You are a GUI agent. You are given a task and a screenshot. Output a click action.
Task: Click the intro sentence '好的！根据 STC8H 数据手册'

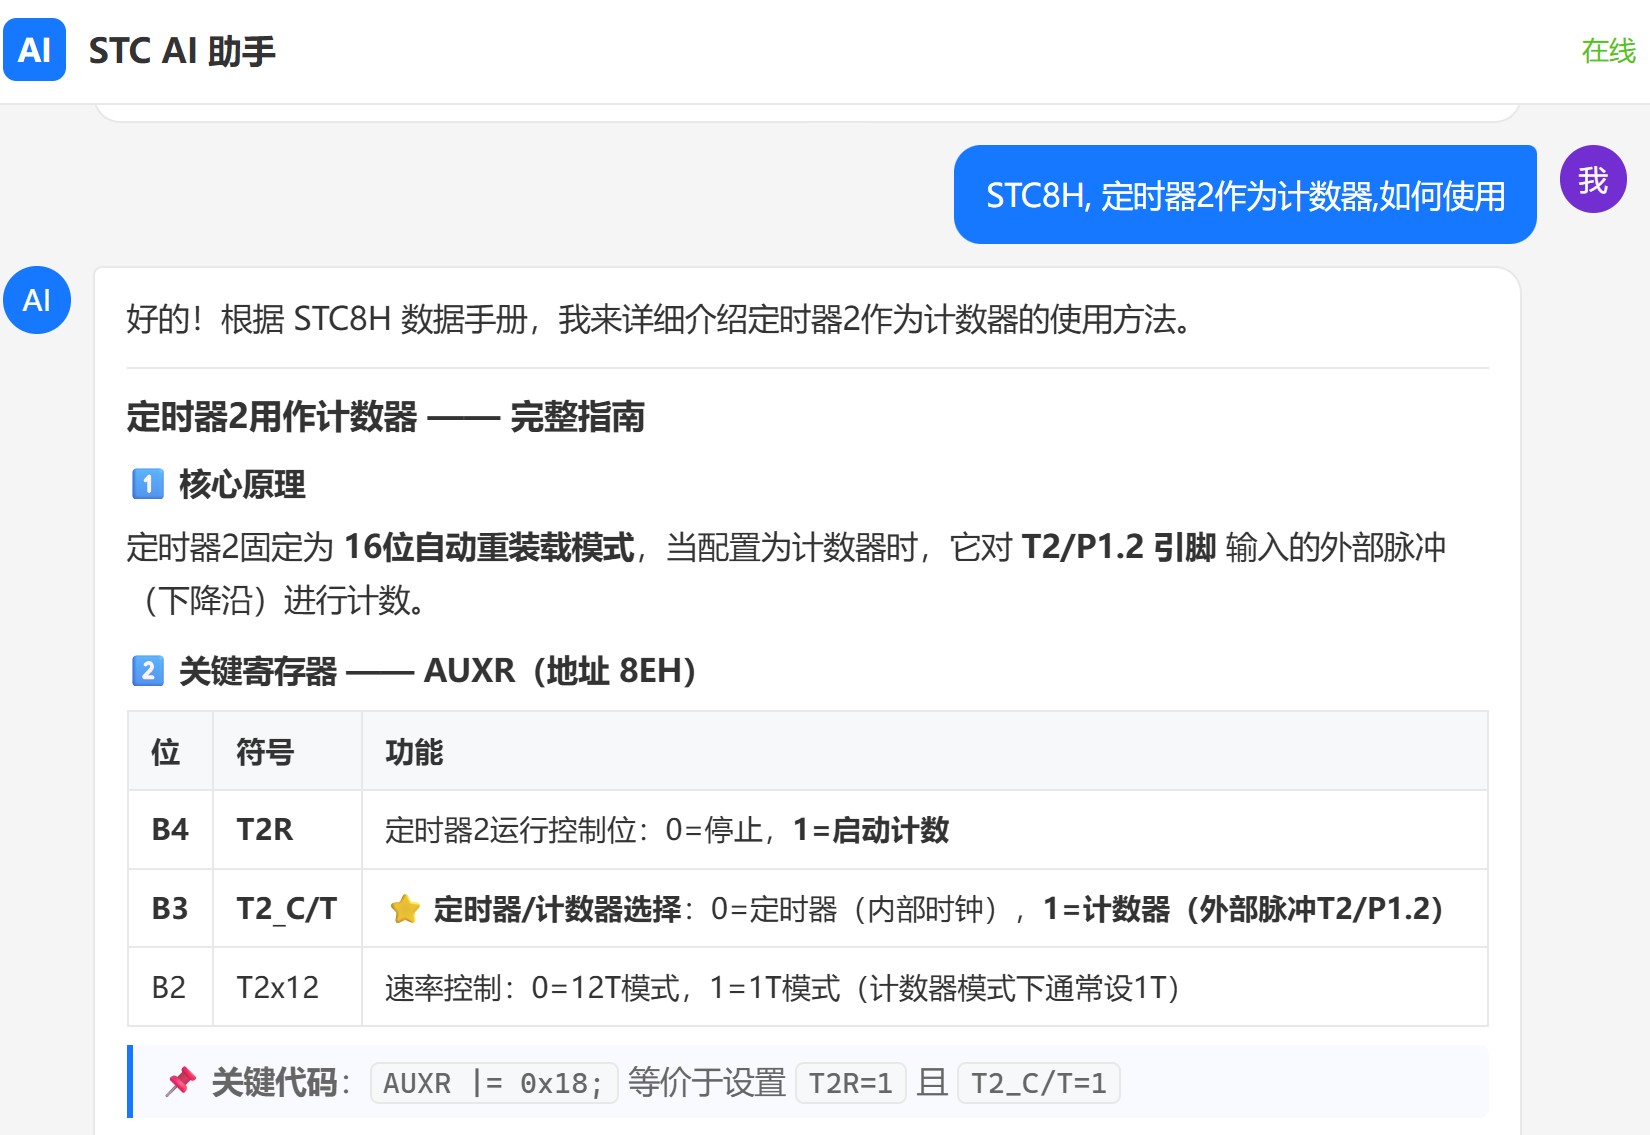click(660, 320)
